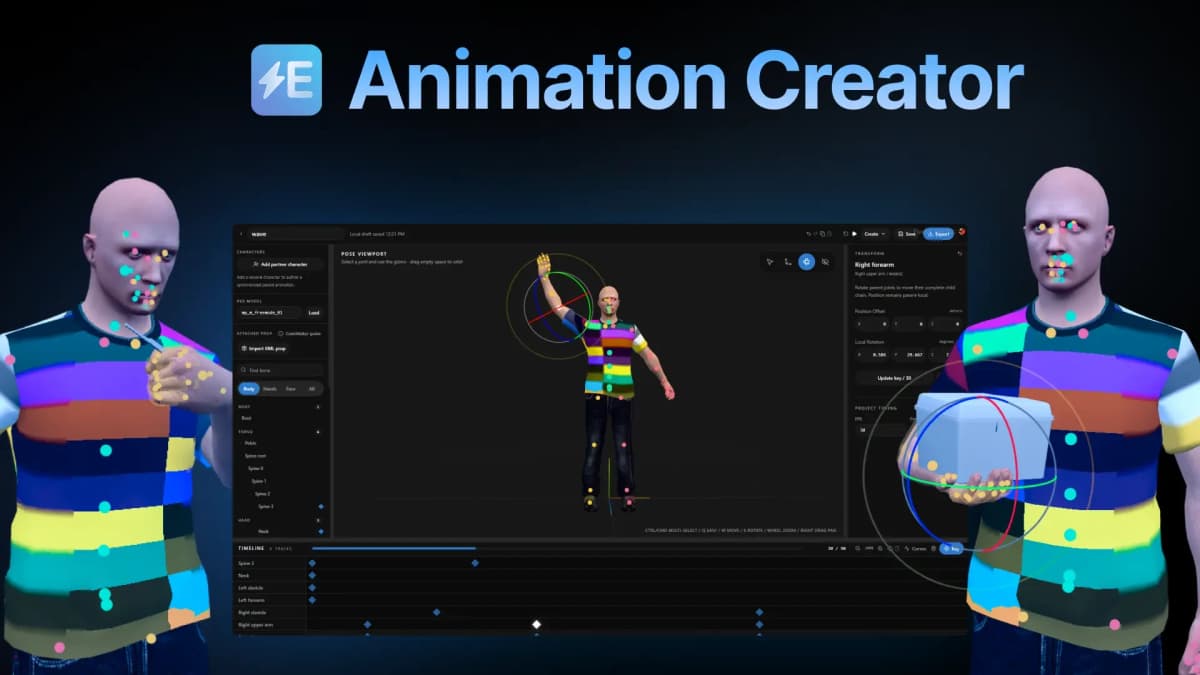The width and height of the screenshot is (1200, 675).
Task: Select the bone chain tool in viewport
Action: pos(788,262)
